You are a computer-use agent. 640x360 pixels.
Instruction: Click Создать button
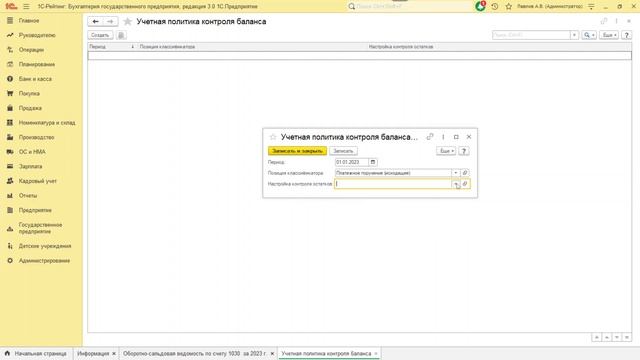100,35
